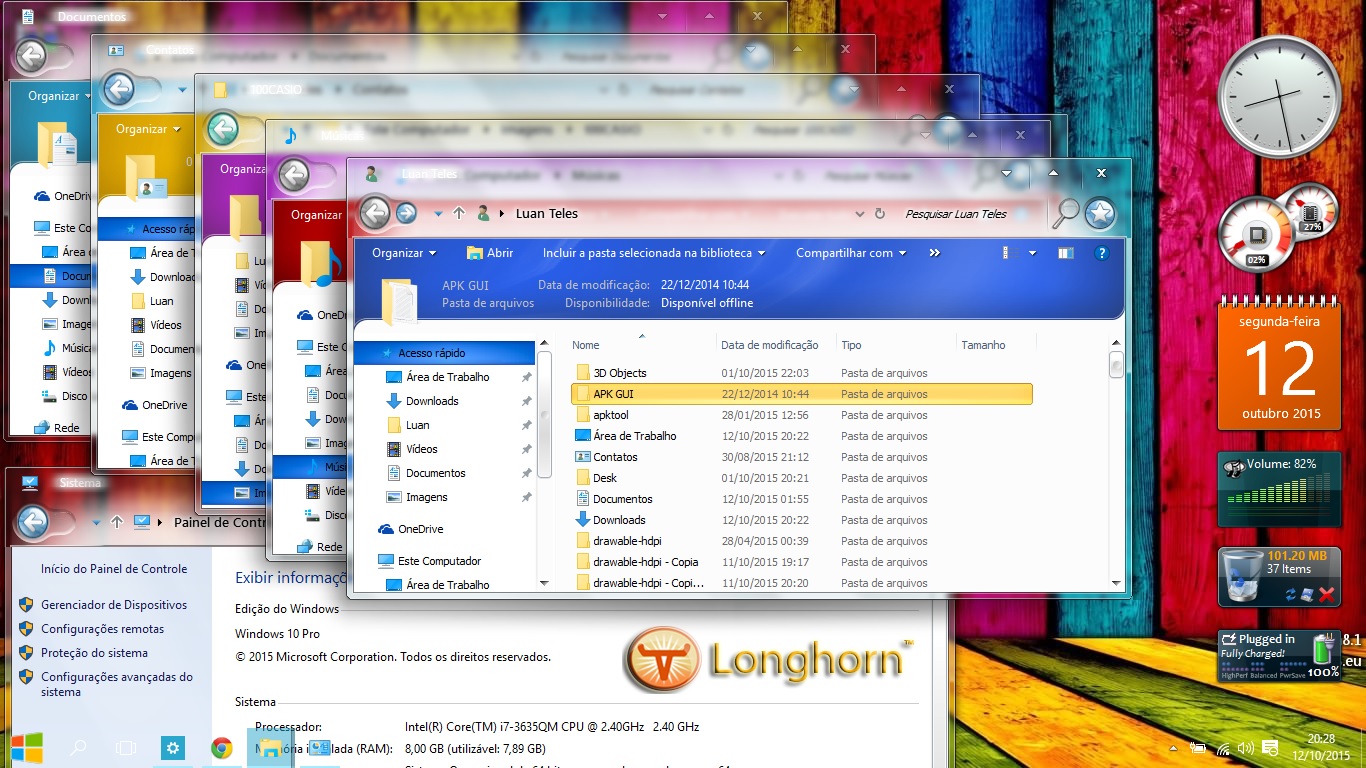The height and width of the screenshot is (768, 1366).
Task: Click the up-one-level arrow in Luan Teles window
Action: (x=459, y=213)
